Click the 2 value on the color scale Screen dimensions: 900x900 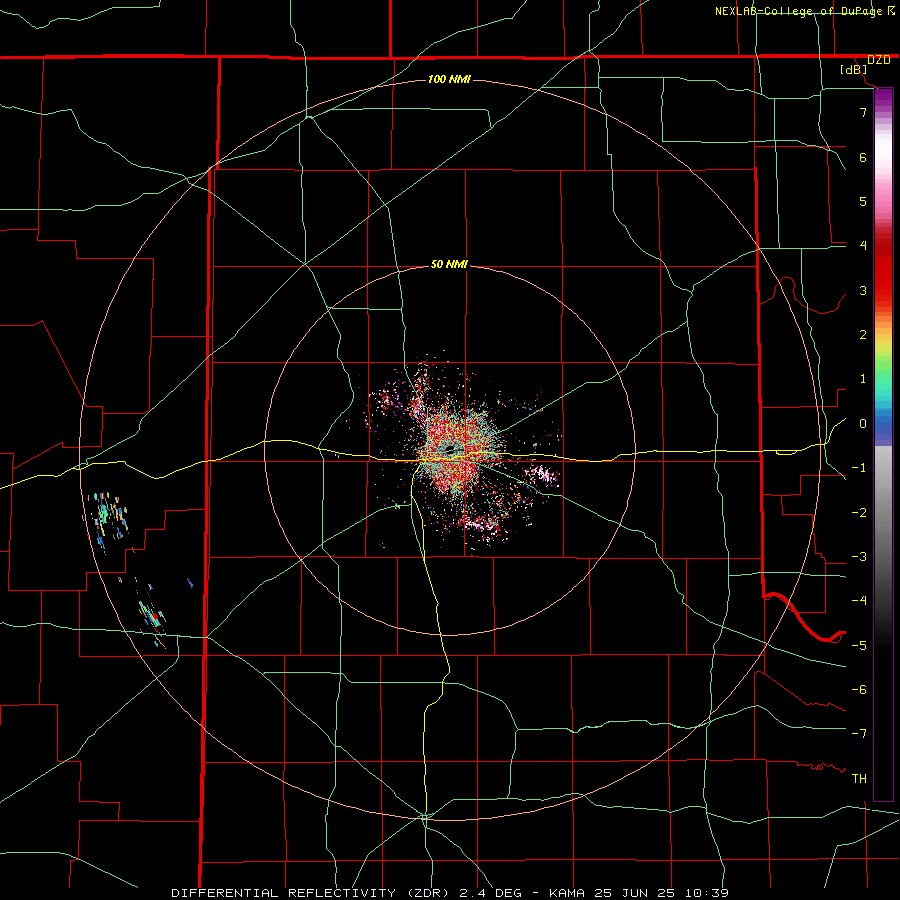point(863,335)
